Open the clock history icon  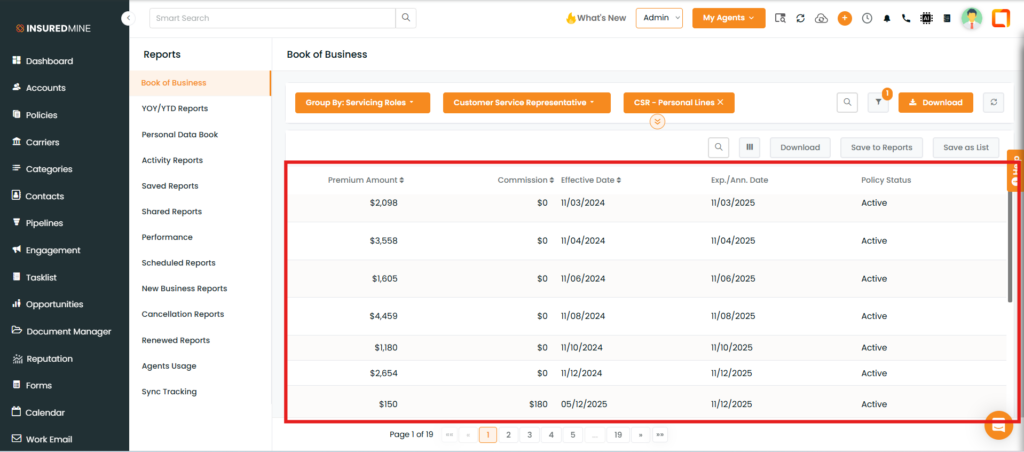click(866, 18)
